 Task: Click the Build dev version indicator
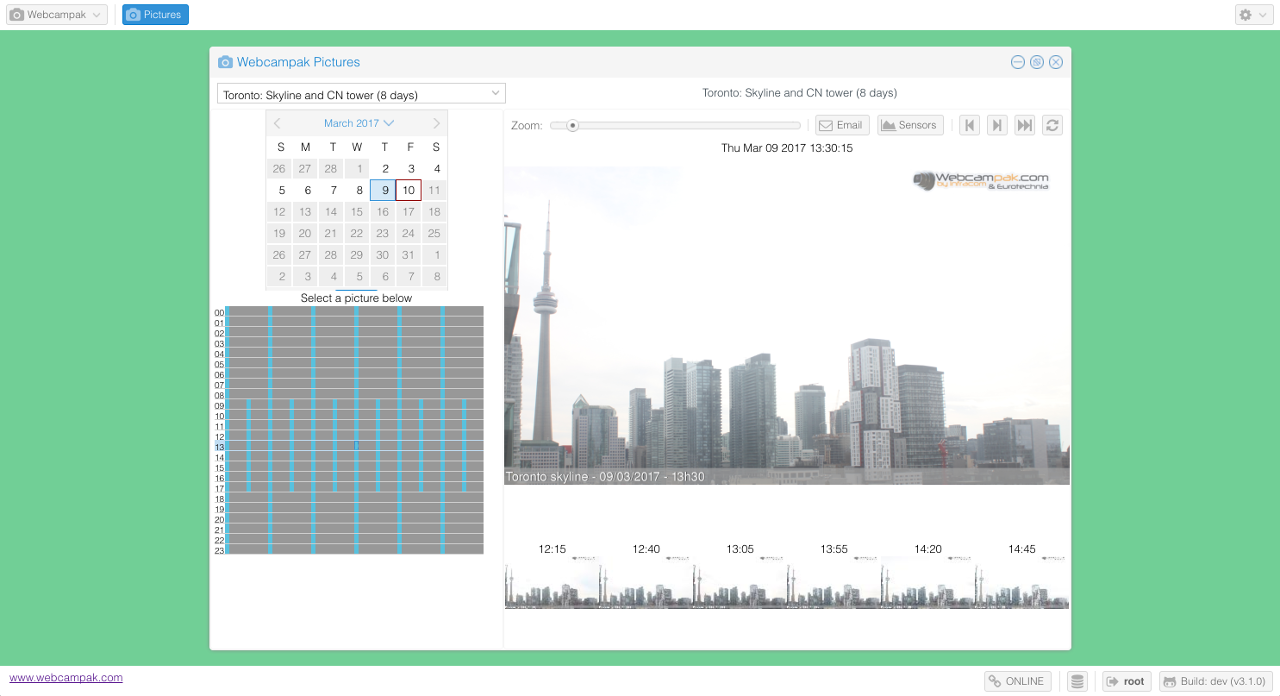tap(1215, 682)
